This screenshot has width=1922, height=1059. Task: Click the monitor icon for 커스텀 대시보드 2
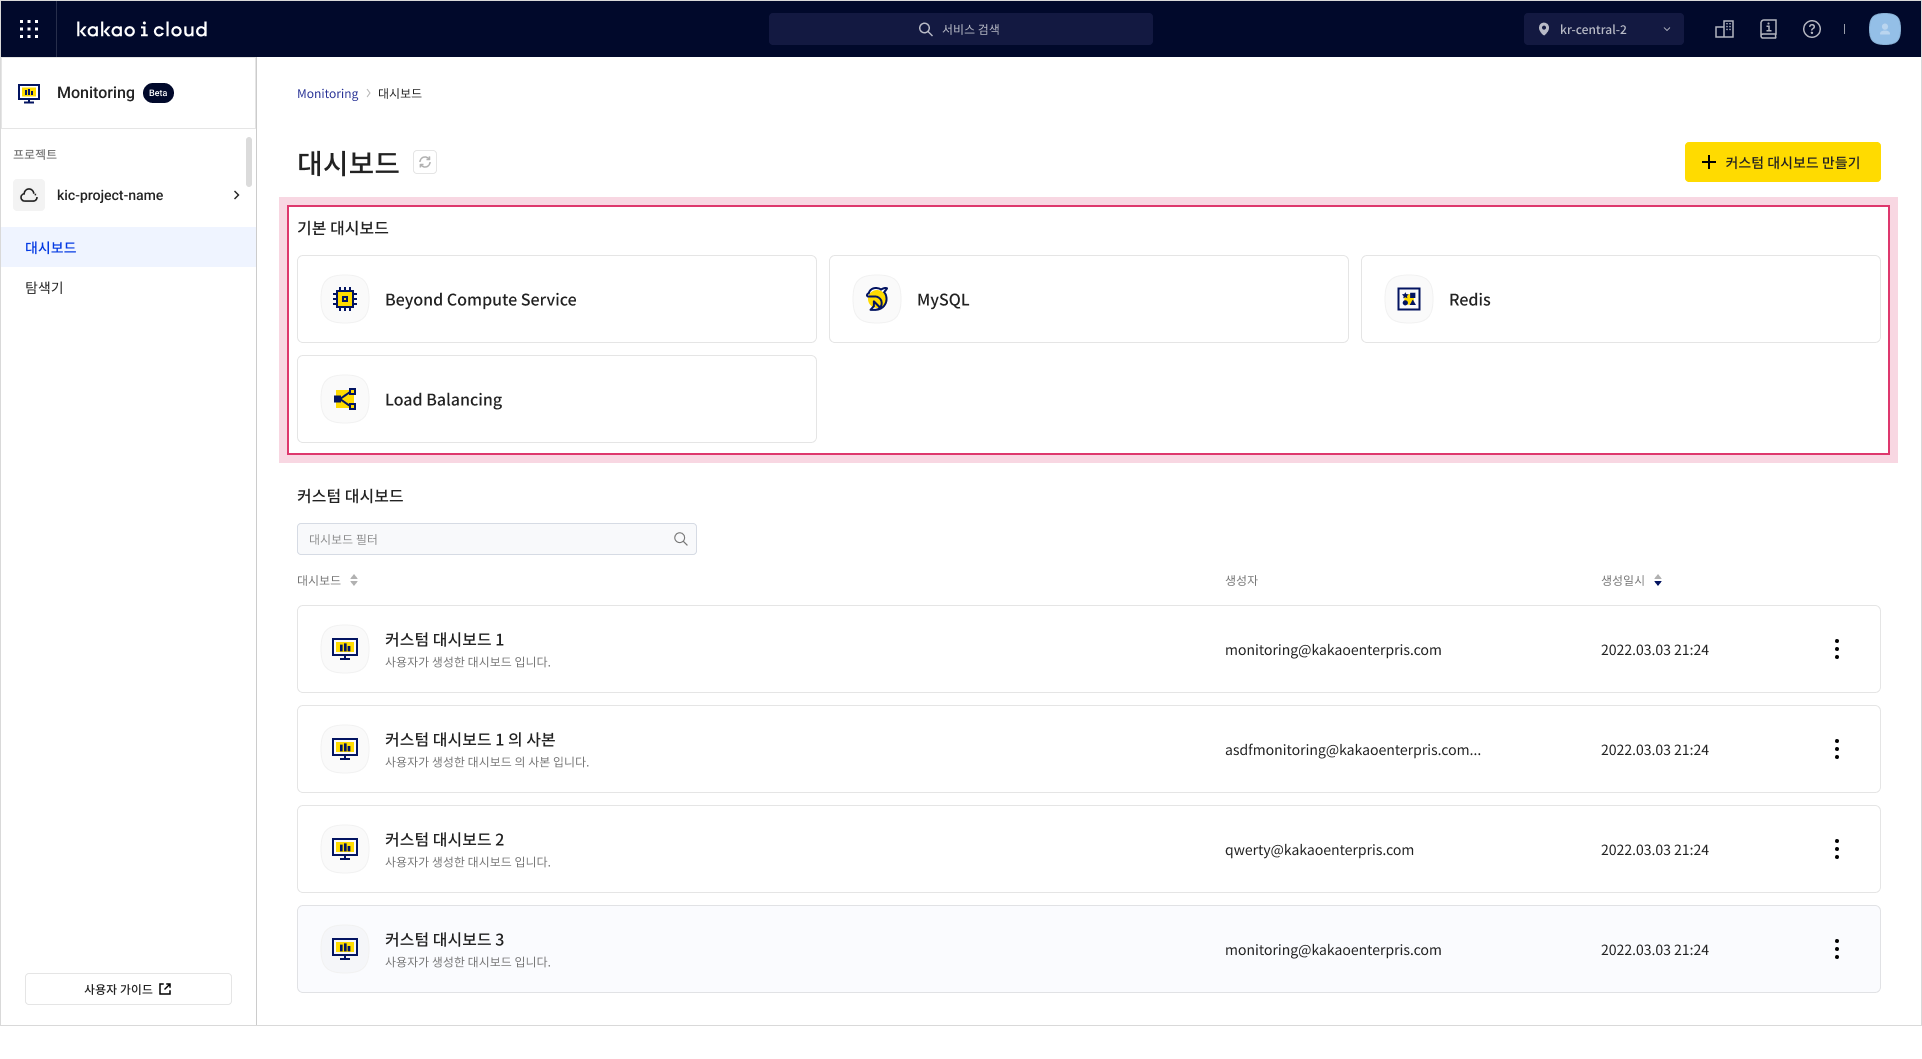[x=345, y=849]
